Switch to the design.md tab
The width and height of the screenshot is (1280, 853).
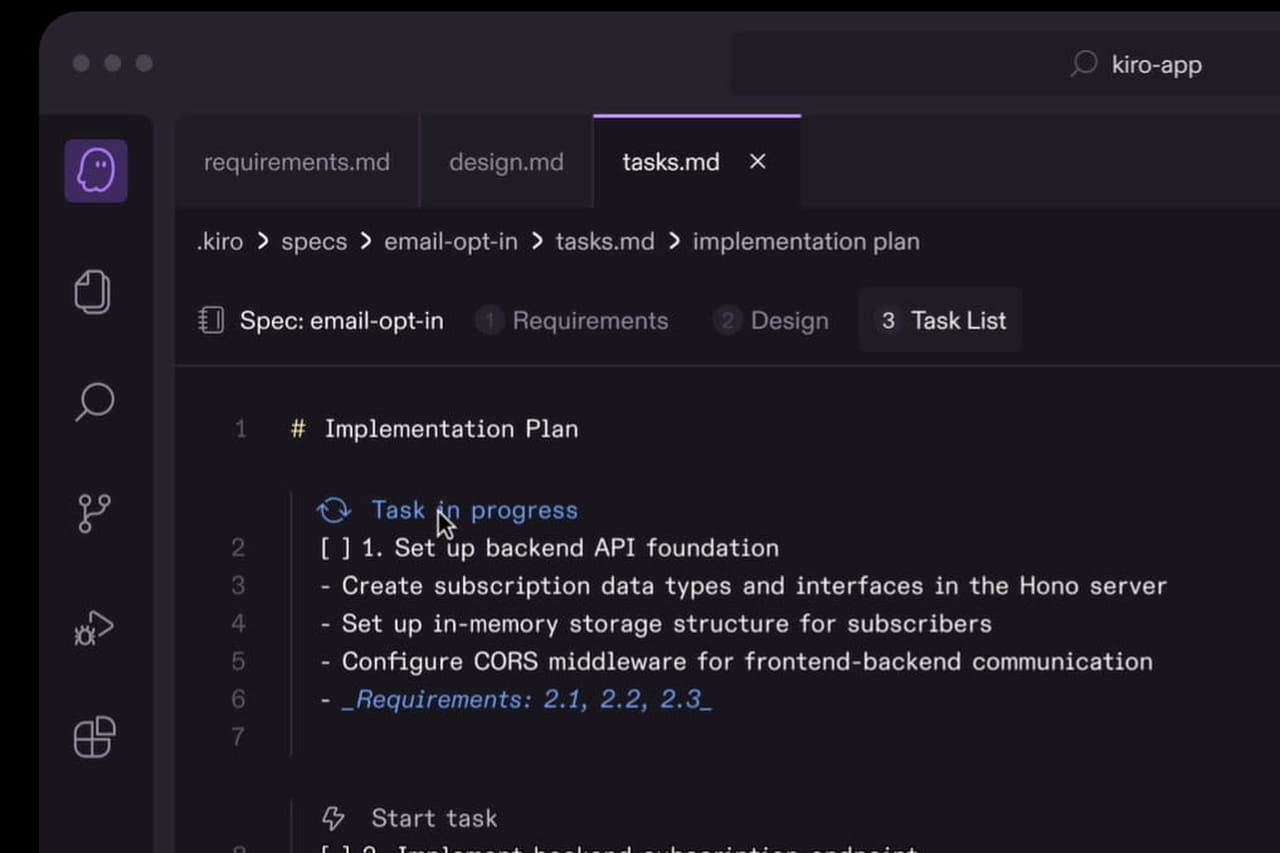tap(506, 162)
